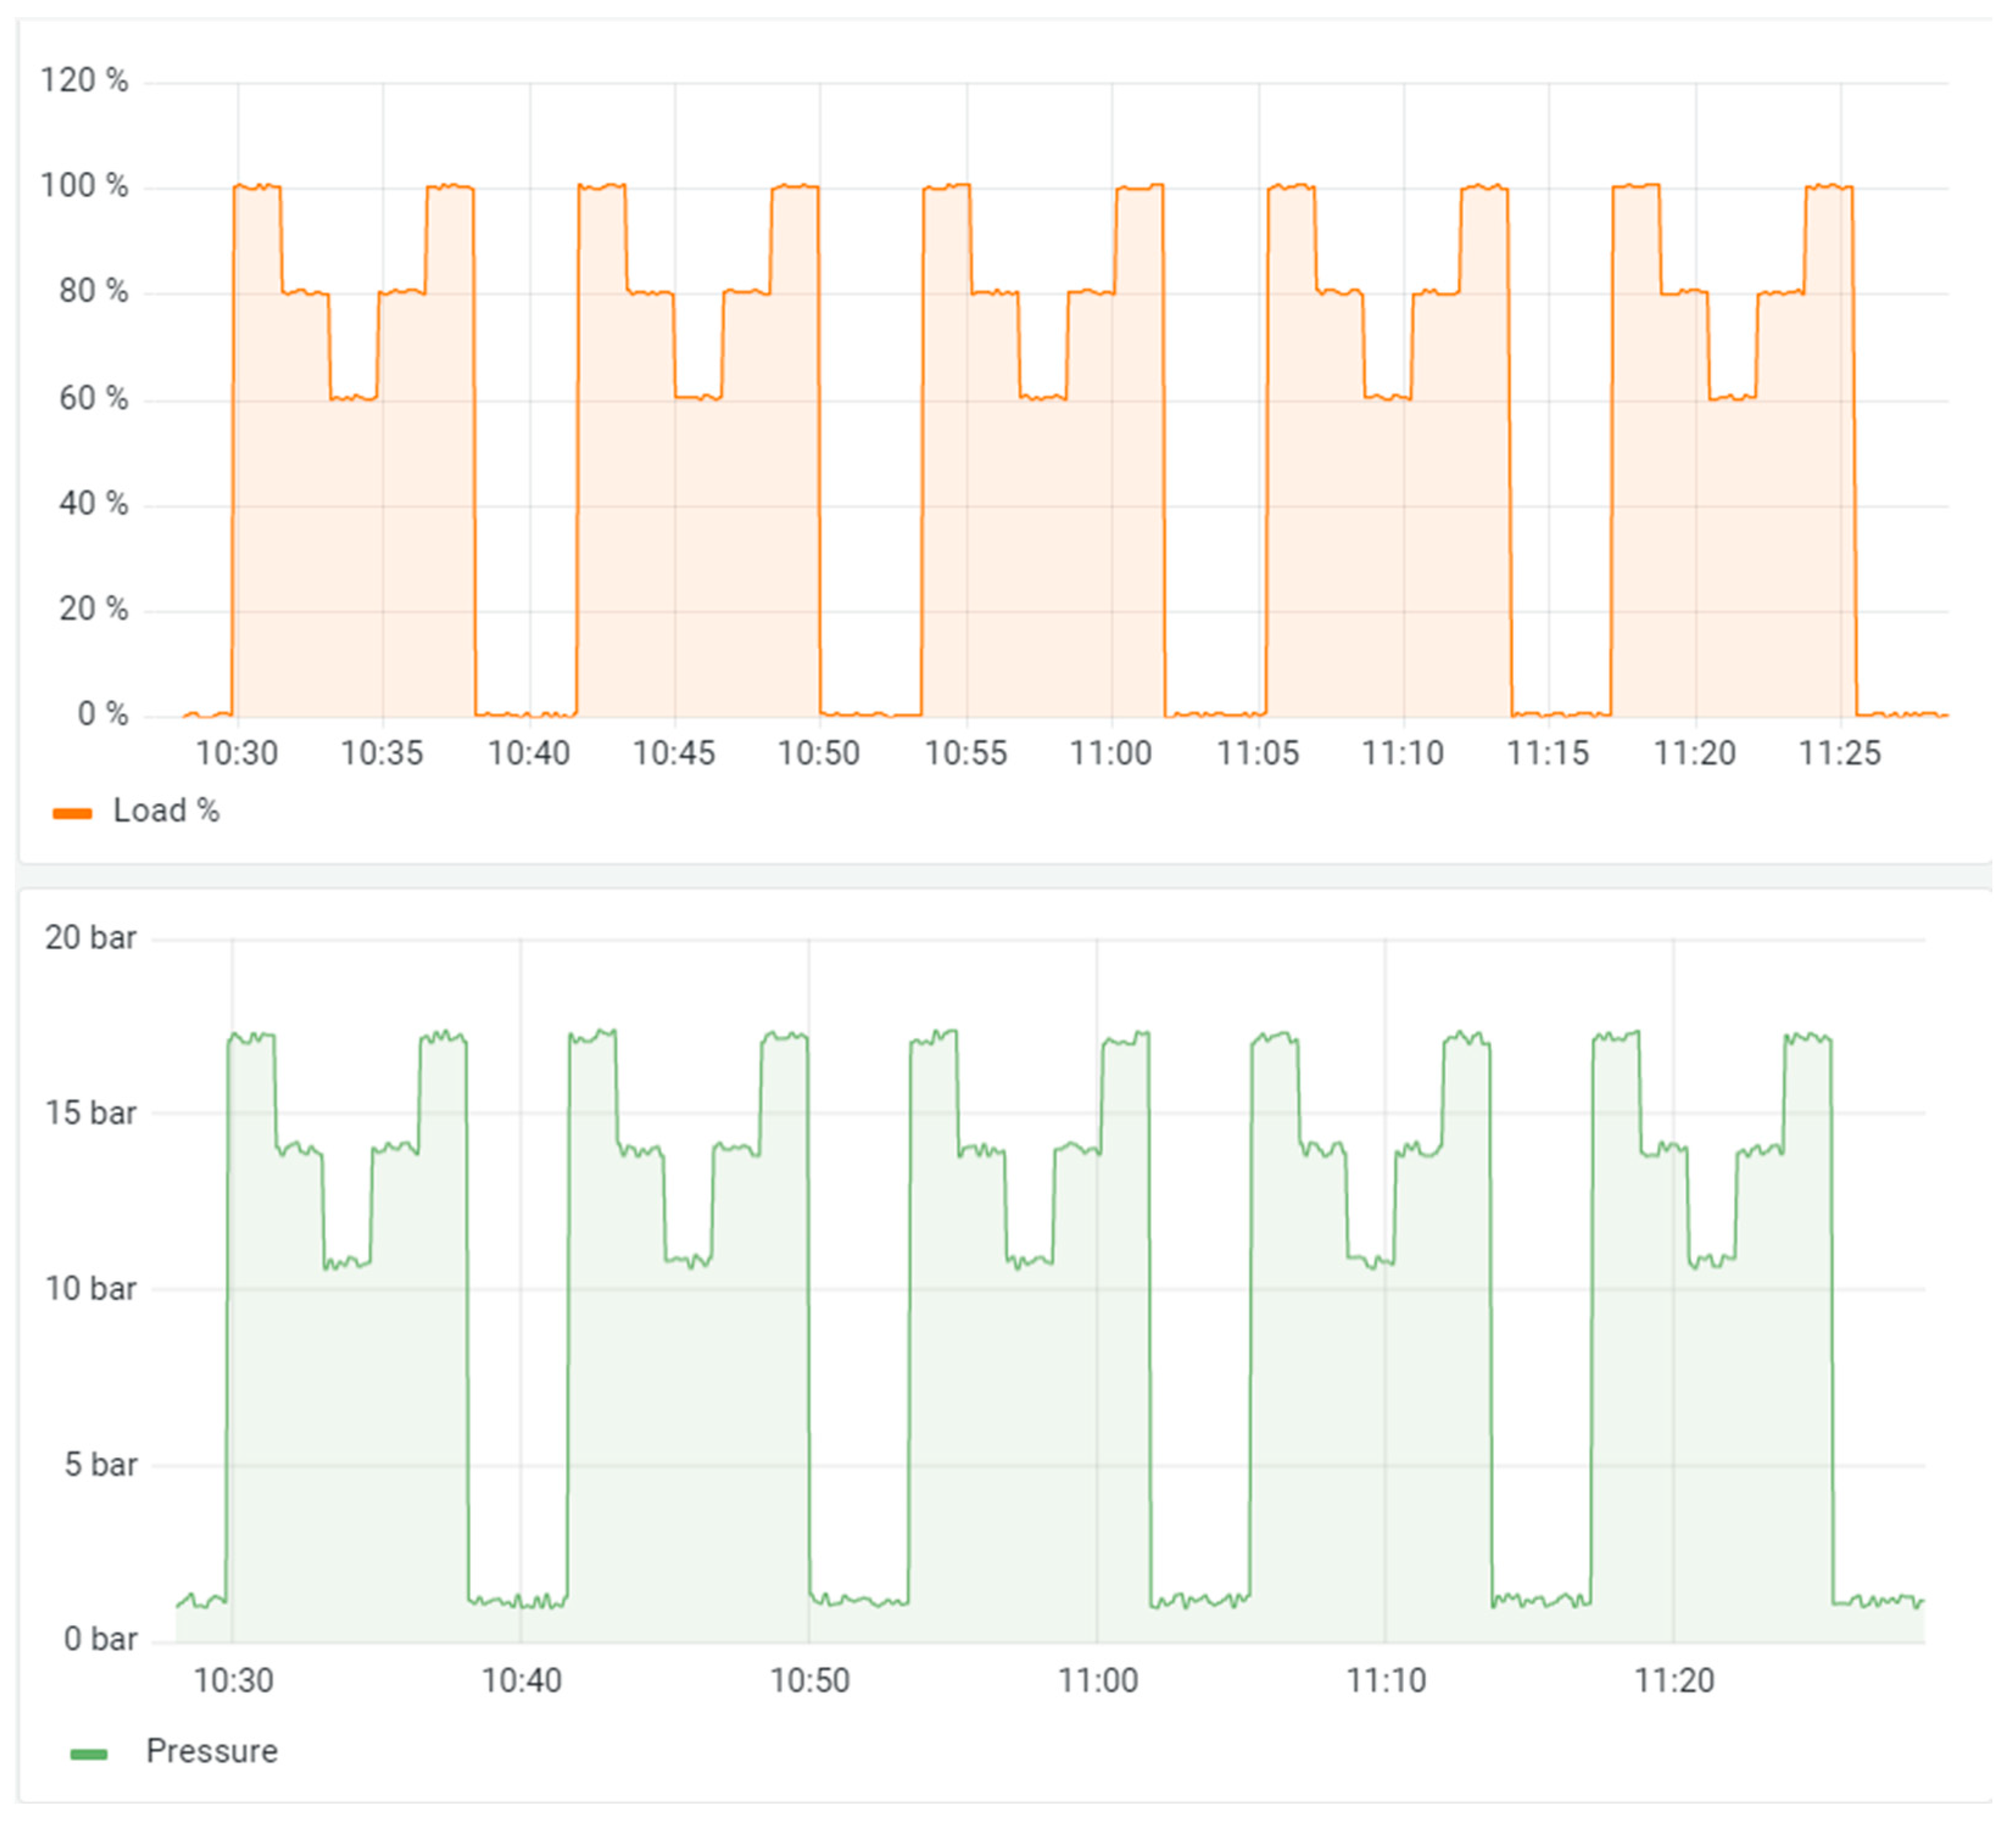The image size is (2016, 1825).
Task: Toggle the Load % series legend label
Action: click(166, 811)
